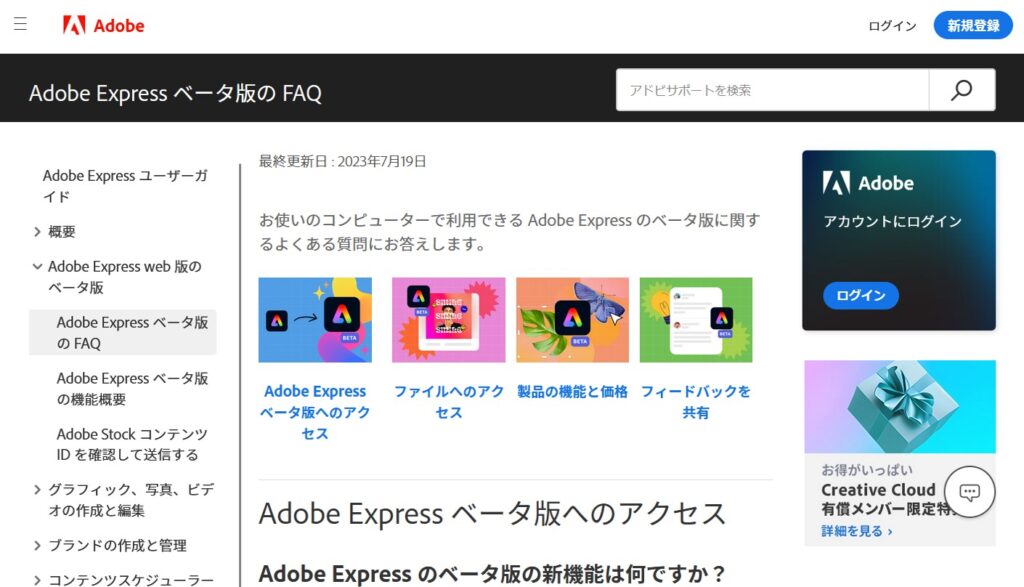1024x587 pixels.
Task: Open the フィードバックを共有 text link
Action: point(696,402)
